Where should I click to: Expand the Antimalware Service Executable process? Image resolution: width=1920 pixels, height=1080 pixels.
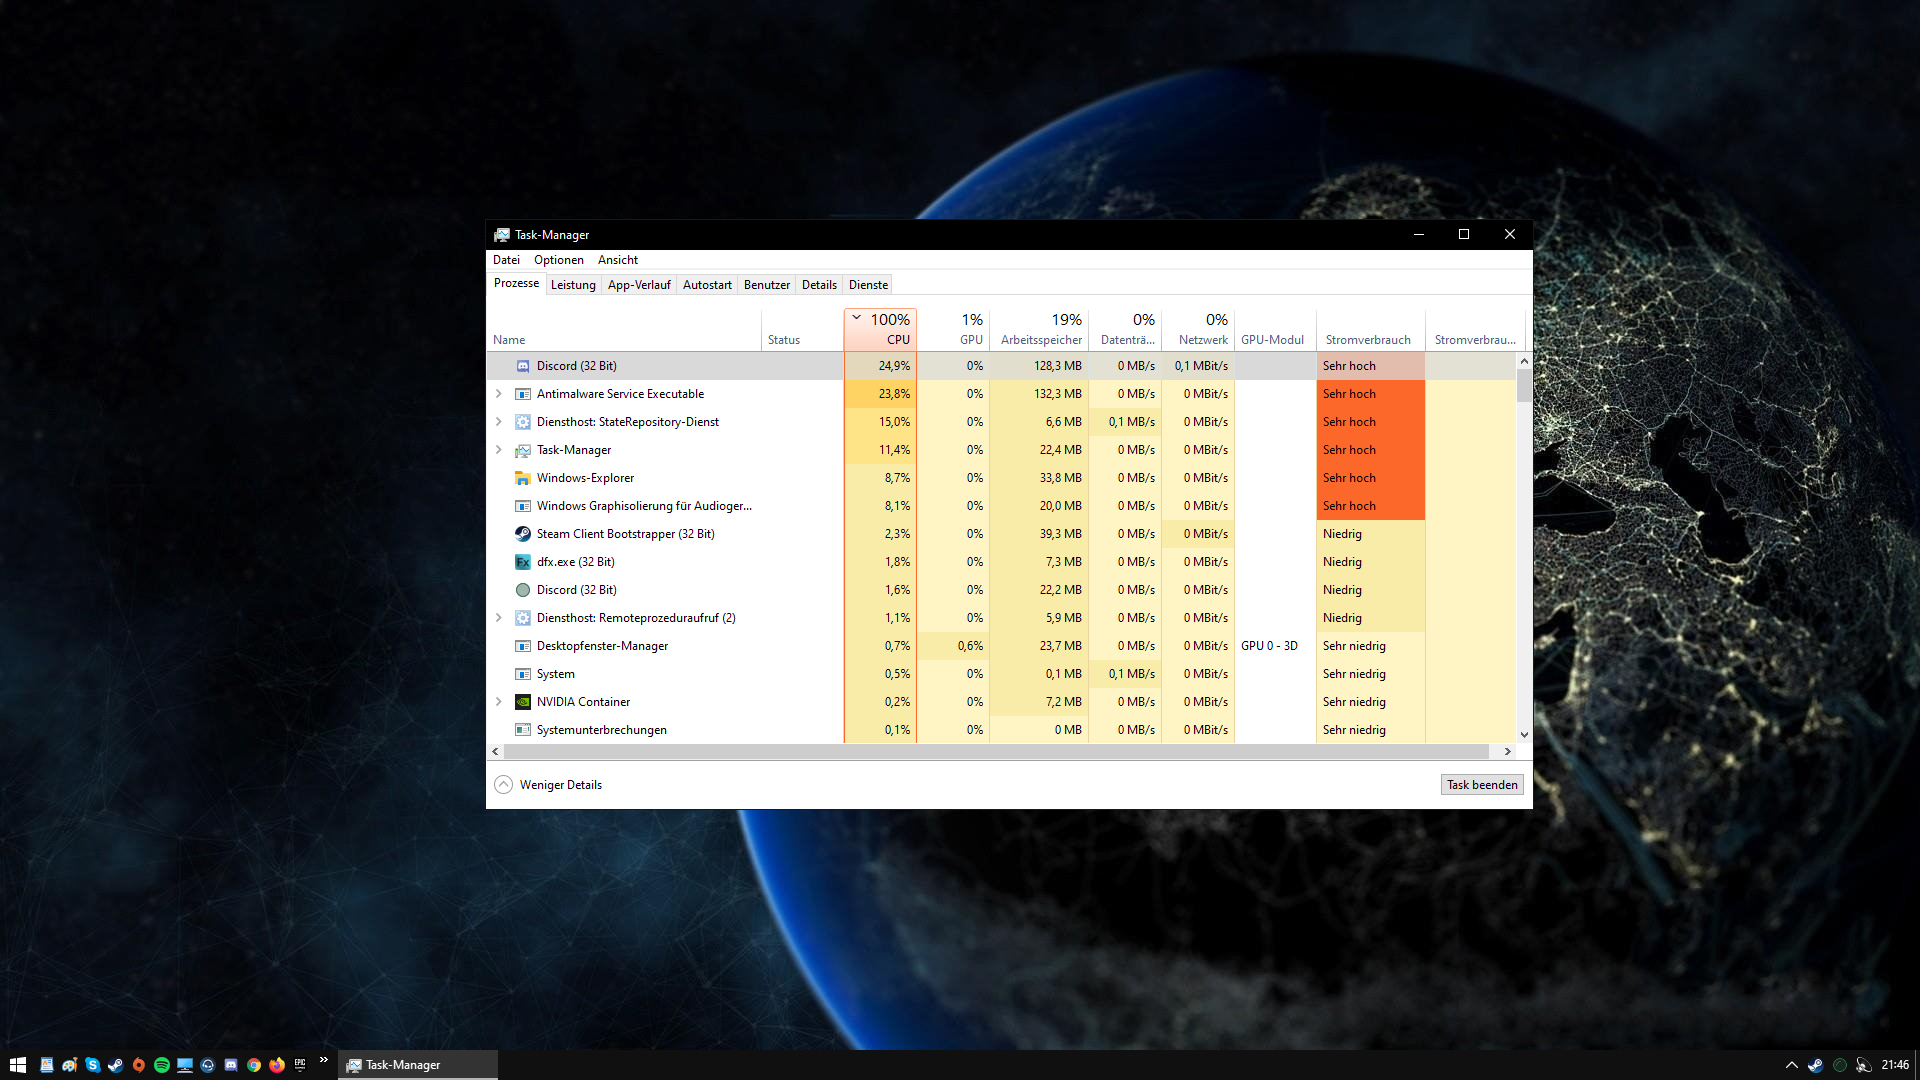click(498, 394)
